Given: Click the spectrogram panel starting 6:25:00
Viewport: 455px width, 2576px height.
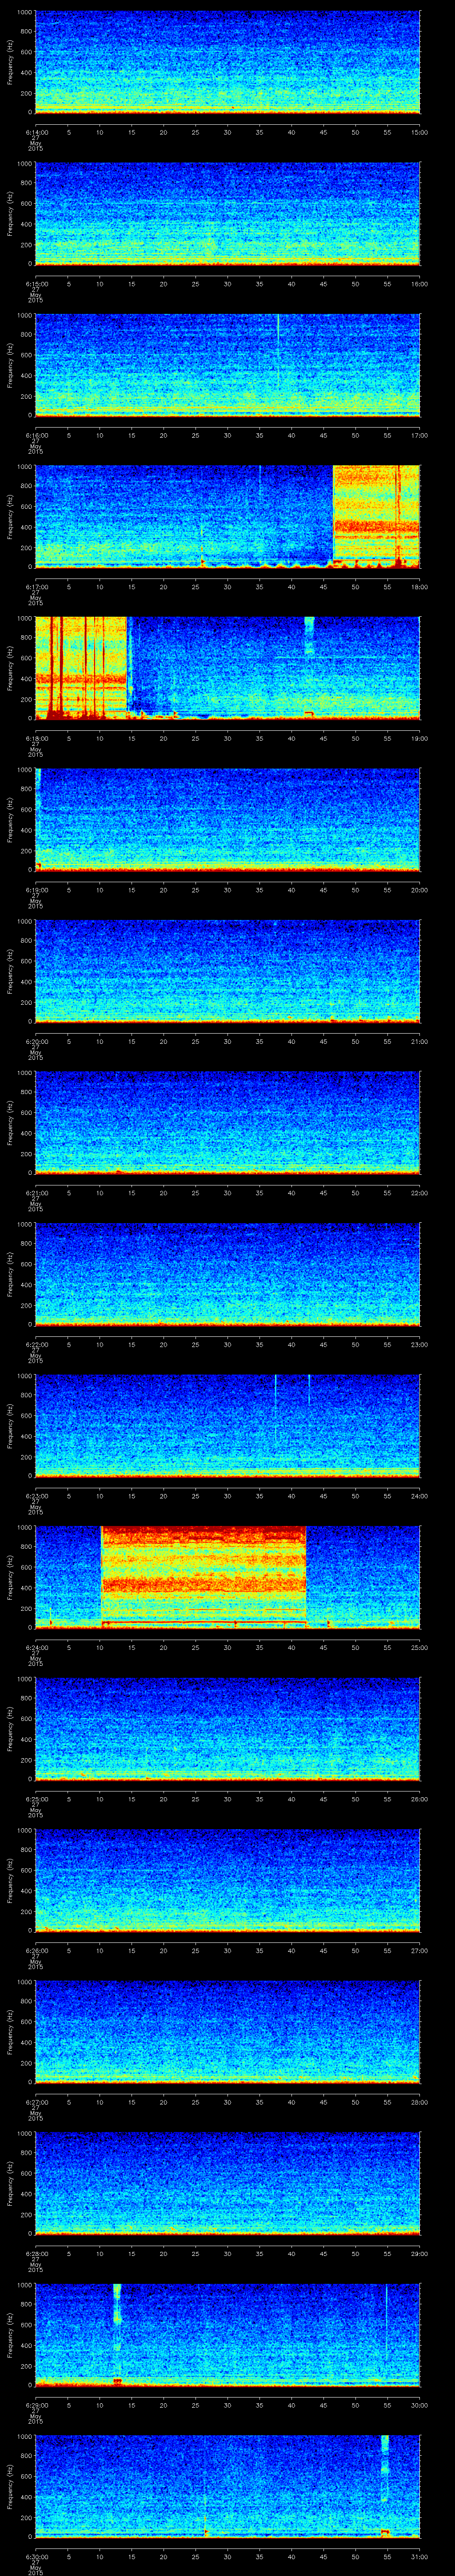Looking at the screenshot, I should pyautogui.click(x=227, y=1729).
